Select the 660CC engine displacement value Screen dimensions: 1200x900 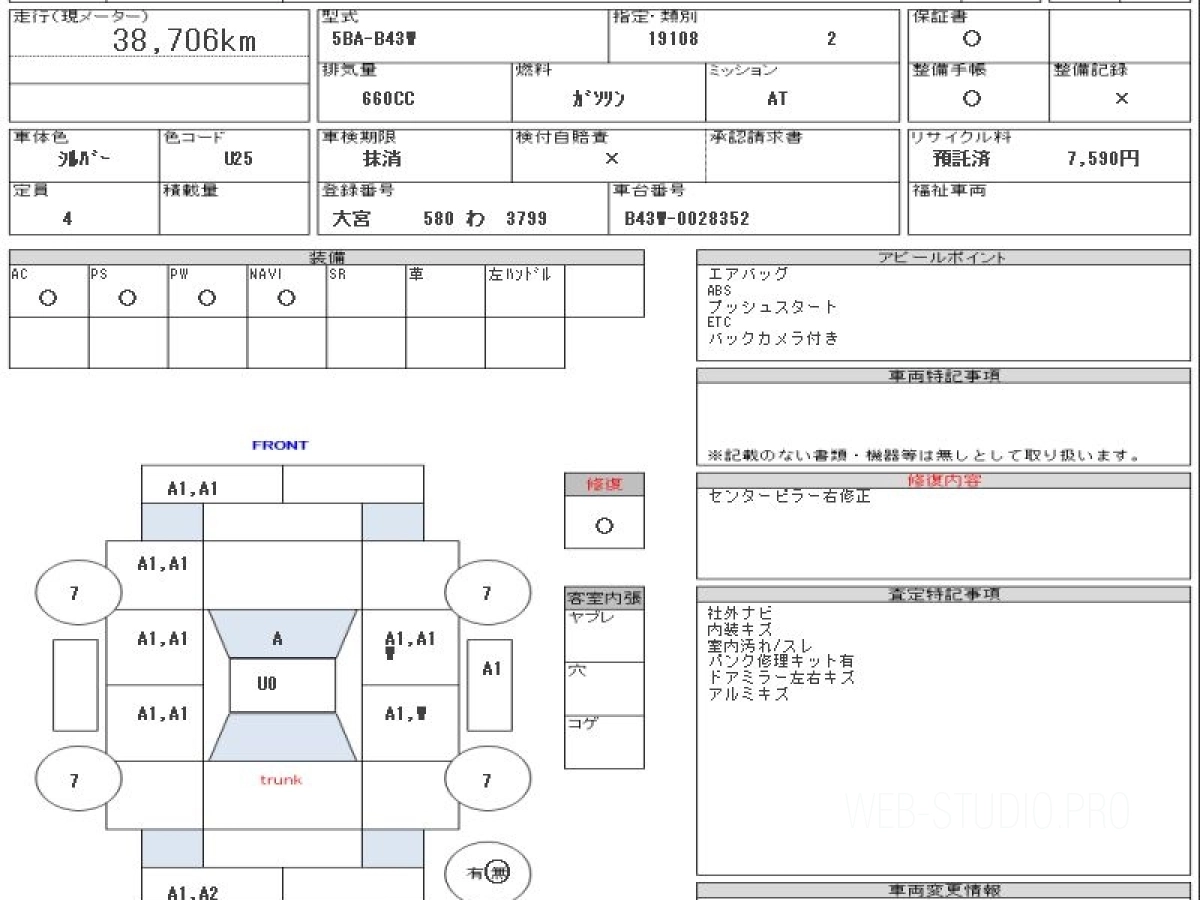(388, 99)
